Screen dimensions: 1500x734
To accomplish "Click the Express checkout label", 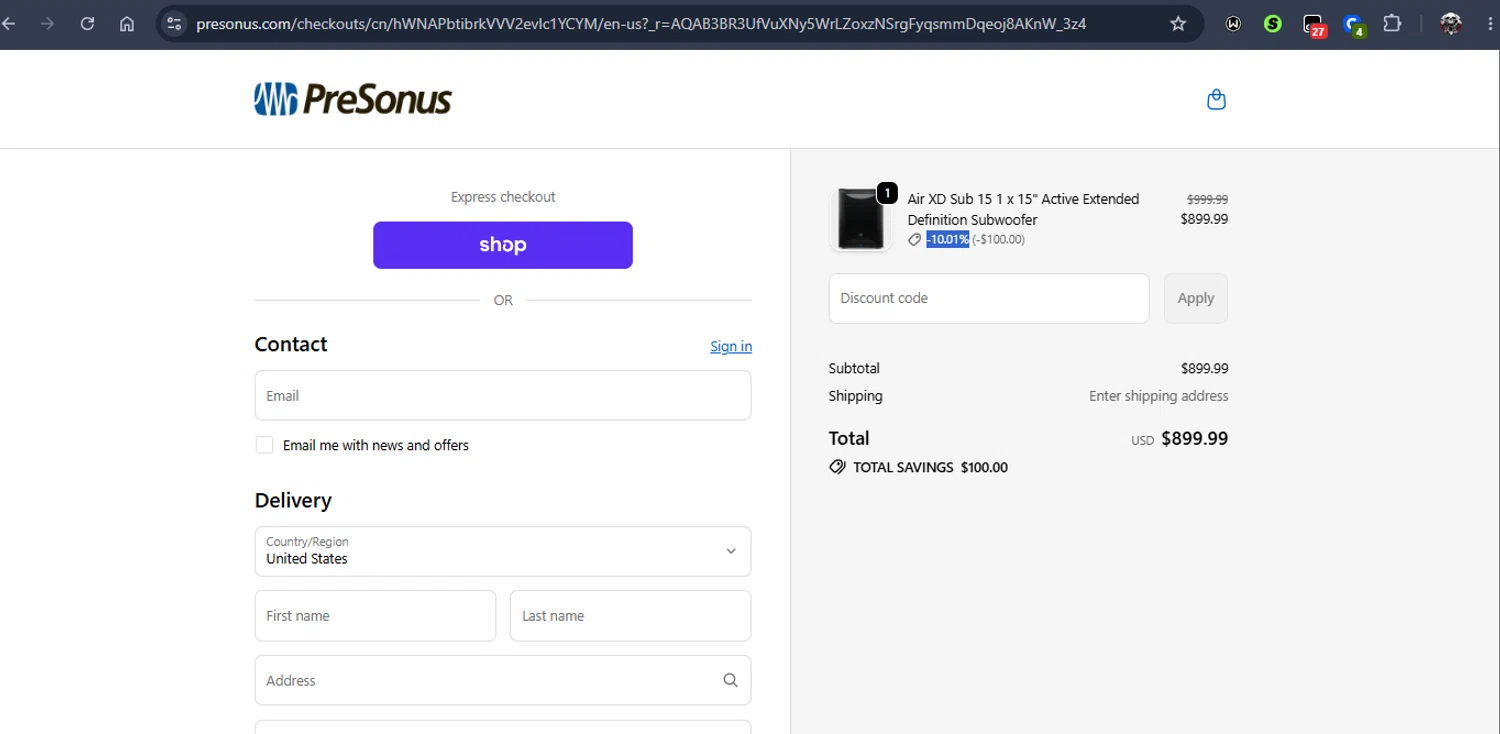I will (x=503, y=197).
